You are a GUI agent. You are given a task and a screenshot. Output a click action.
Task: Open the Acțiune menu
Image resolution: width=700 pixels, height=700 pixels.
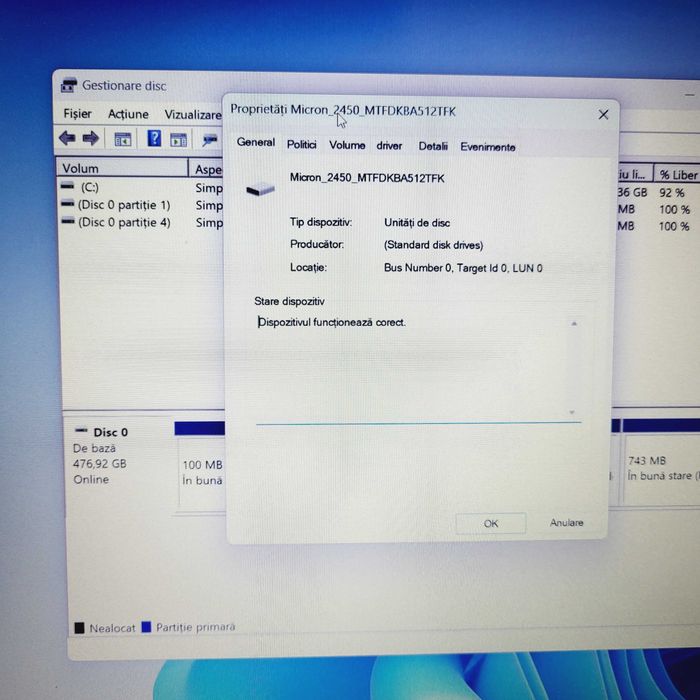click(x=128, y=114)
